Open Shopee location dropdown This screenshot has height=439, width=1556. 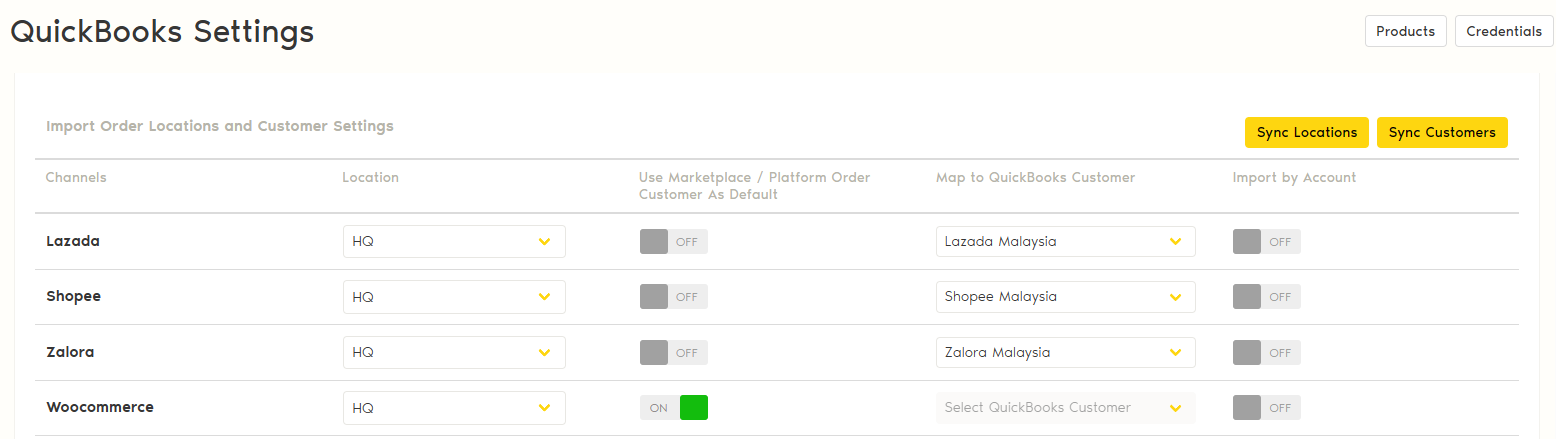(x=454, y=297)
